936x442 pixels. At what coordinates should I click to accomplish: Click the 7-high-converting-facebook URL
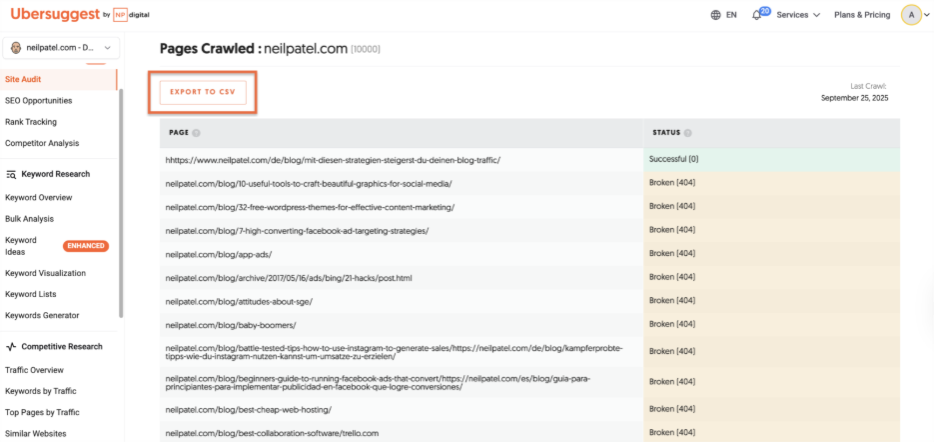click(297, 231)
